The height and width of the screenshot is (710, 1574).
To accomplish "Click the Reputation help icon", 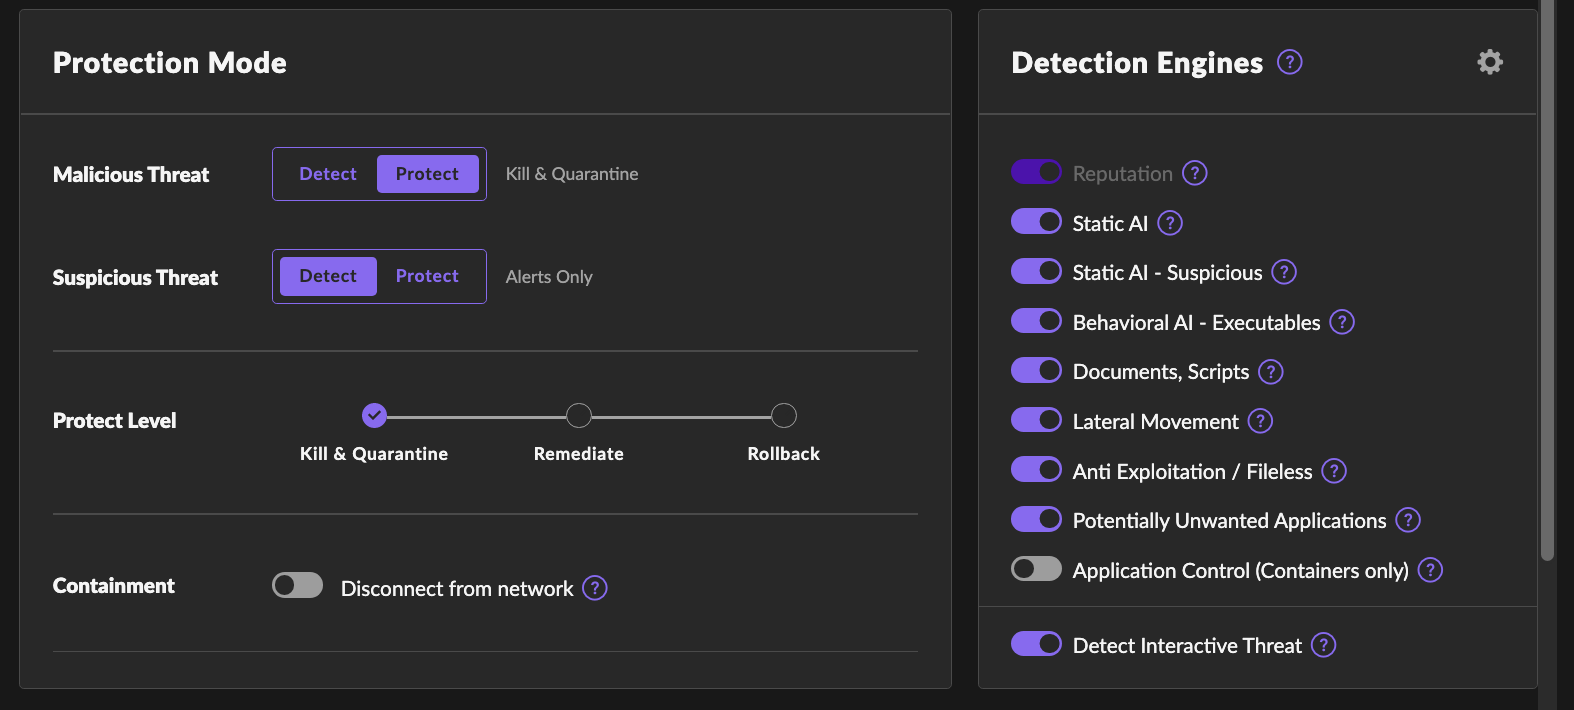I will tap(1194, 173).
